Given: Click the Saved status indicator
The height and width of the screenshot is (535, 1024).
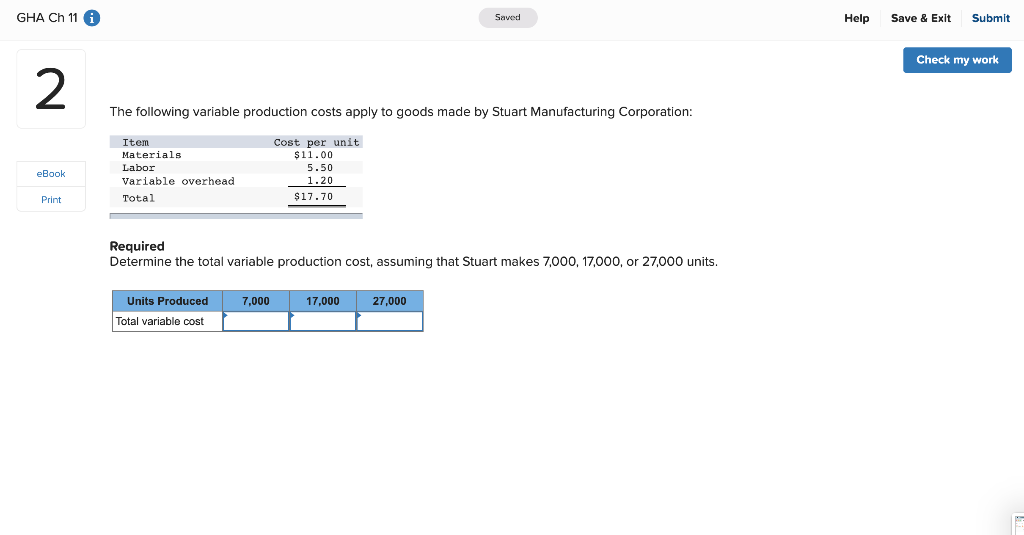Looking at the screenshot, I should tap(507, 18).
